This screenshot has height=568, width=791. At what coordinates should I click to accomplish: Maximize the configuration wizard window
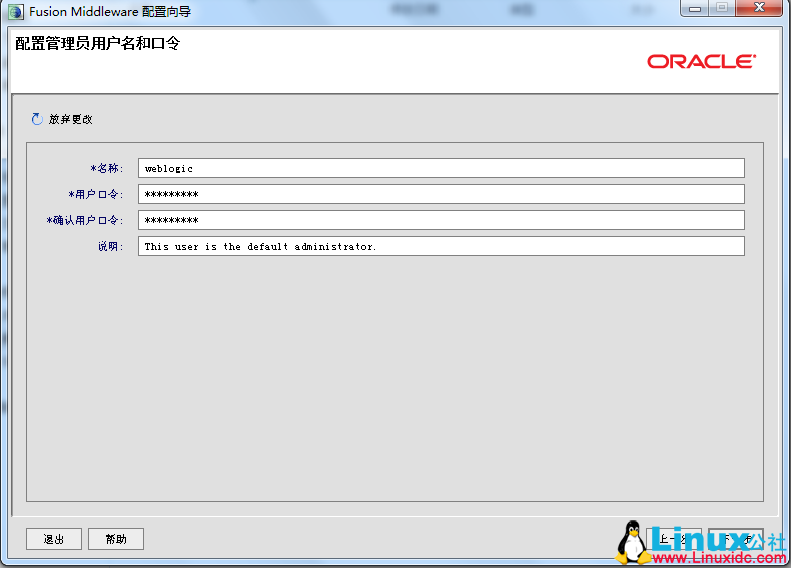[722, 8]
